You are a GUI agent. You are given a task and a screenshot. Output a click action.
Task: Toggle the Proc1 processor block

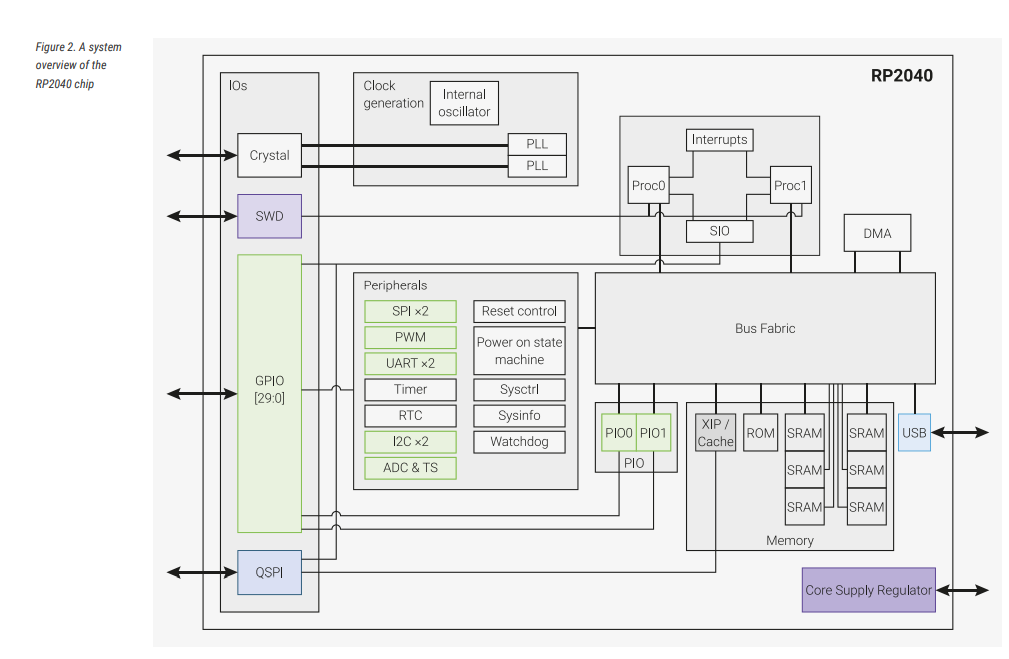click(790, 185)
